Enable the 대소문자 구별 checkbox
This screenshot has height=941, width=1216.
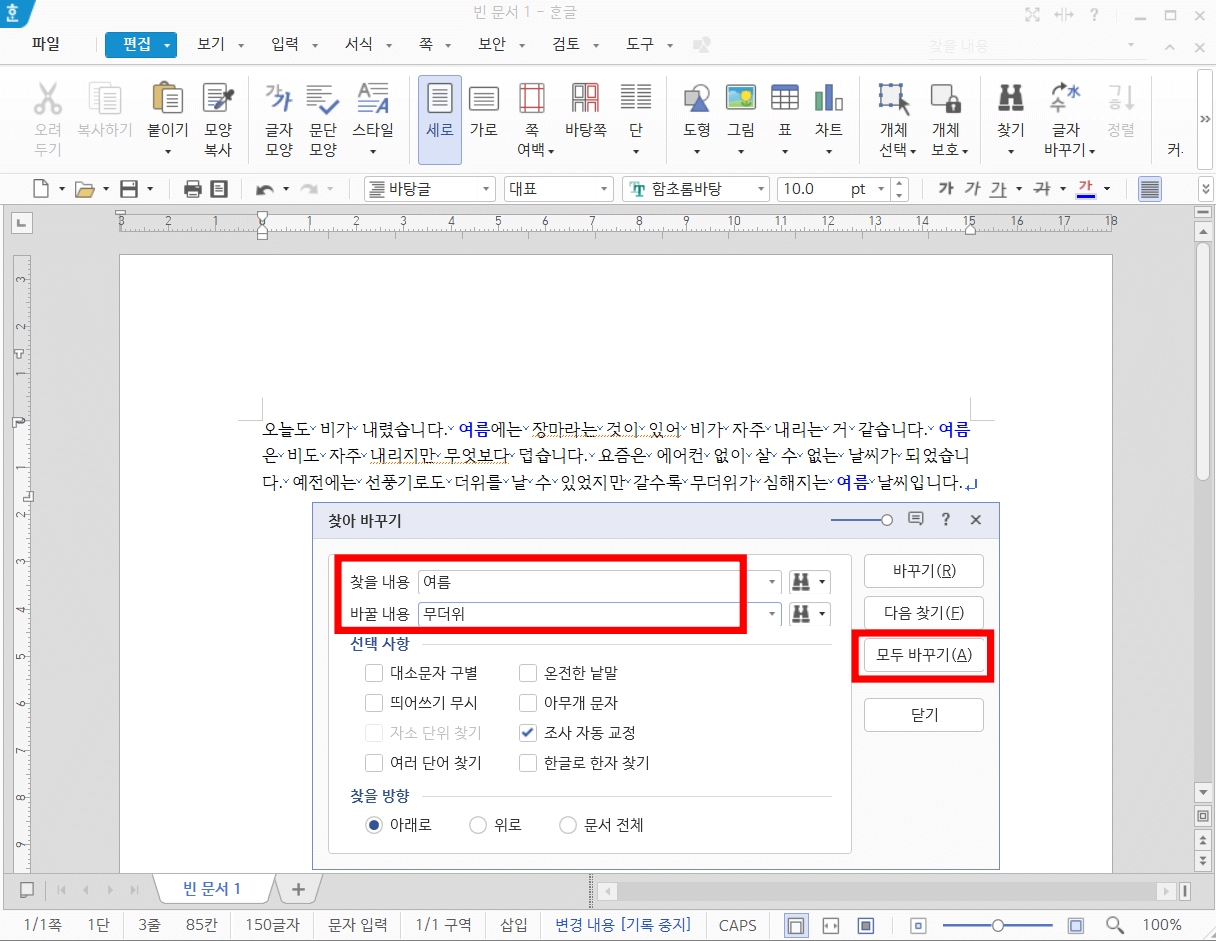tap(375, 673)
